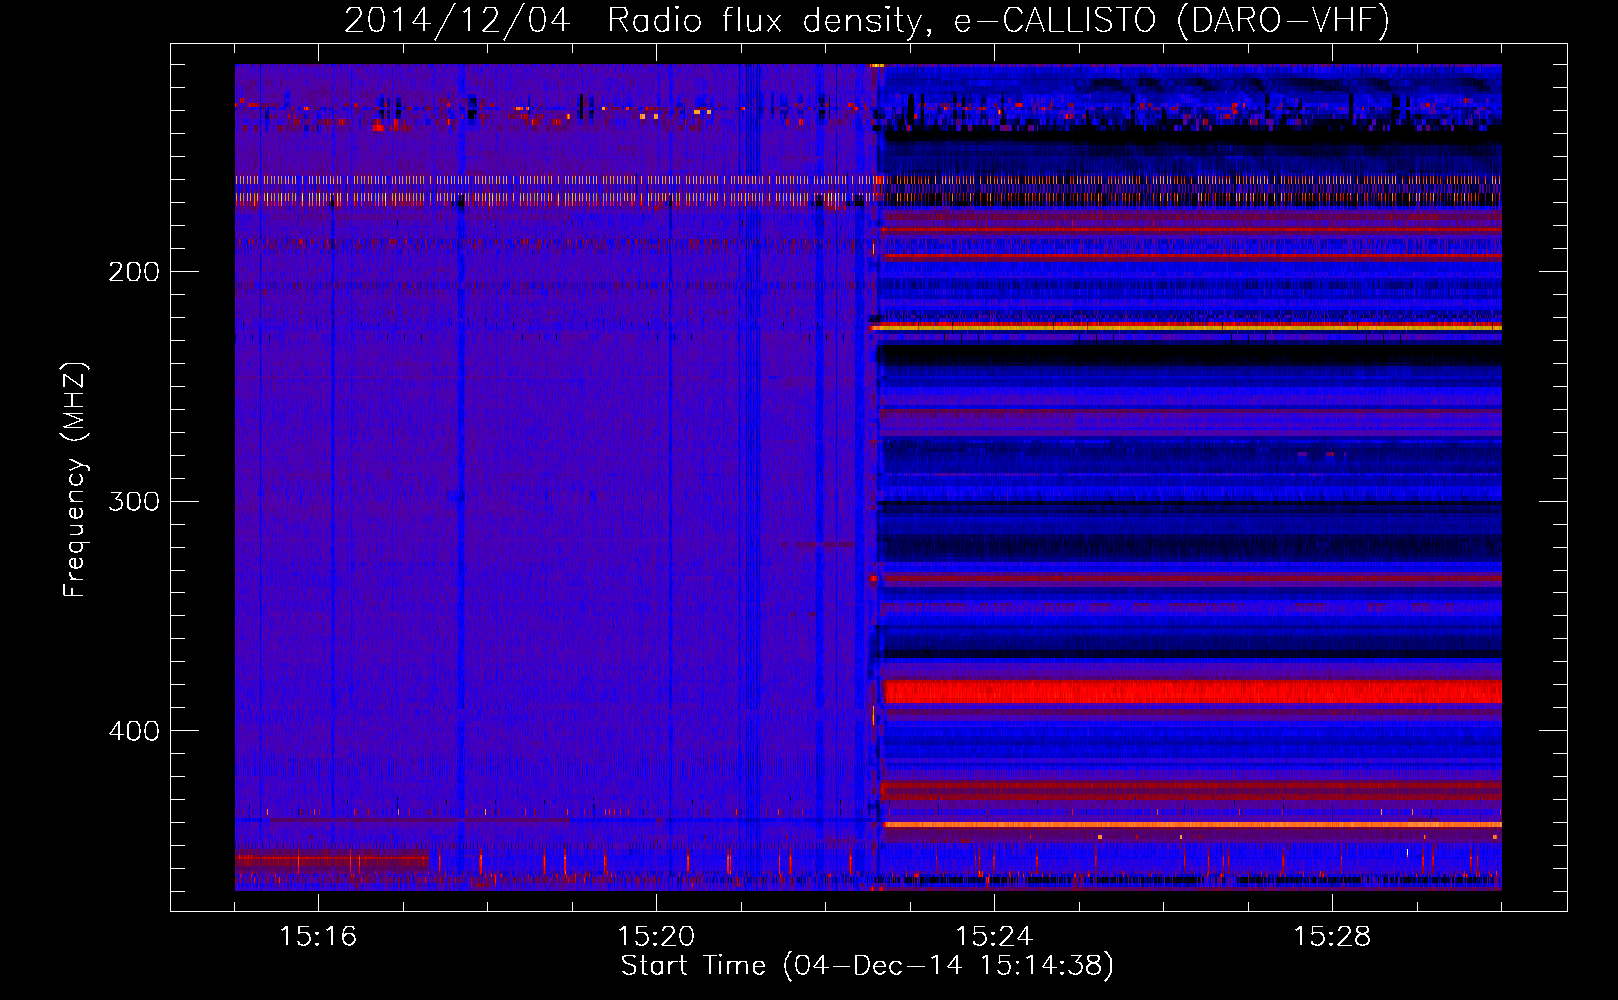Image resolution: width=1618 pixels, height=1000 pixels.
Task: Click the yellow-orange line near 225 MHz
Action: point(1188,327)
